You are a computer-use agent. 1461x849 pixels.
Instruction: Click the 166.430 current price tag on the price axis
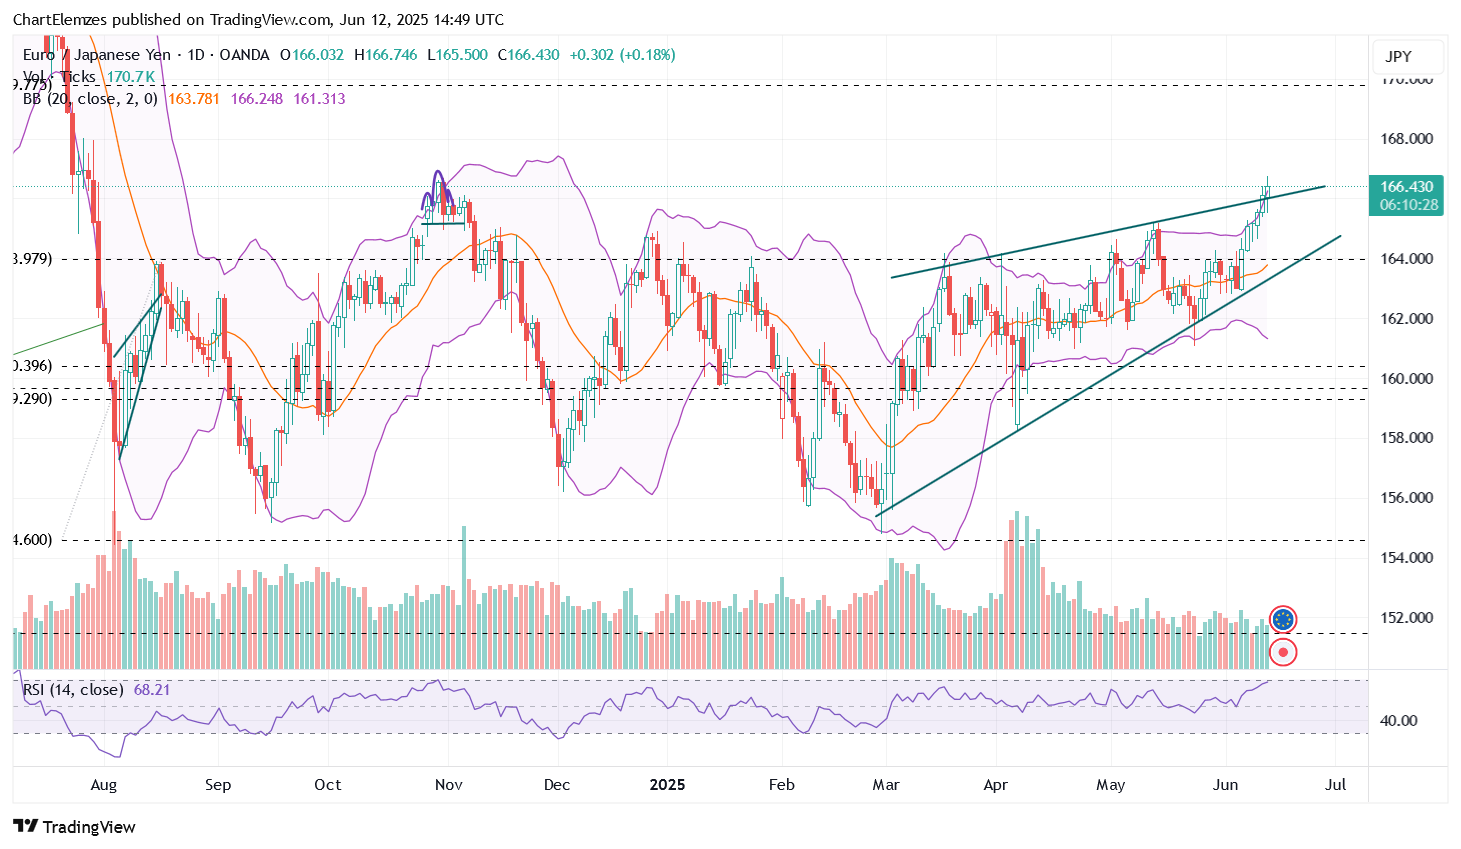[x=1406, y=187]
